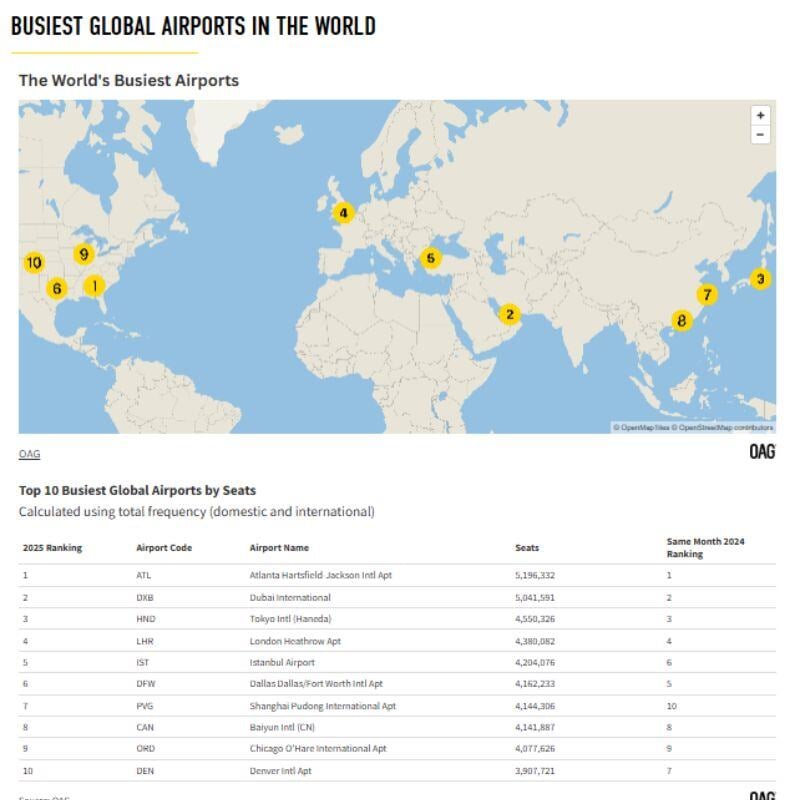This screenshot has height=800, width=800.
Task: Click the 2025 Ranking column header
Action: pos(52,548)
